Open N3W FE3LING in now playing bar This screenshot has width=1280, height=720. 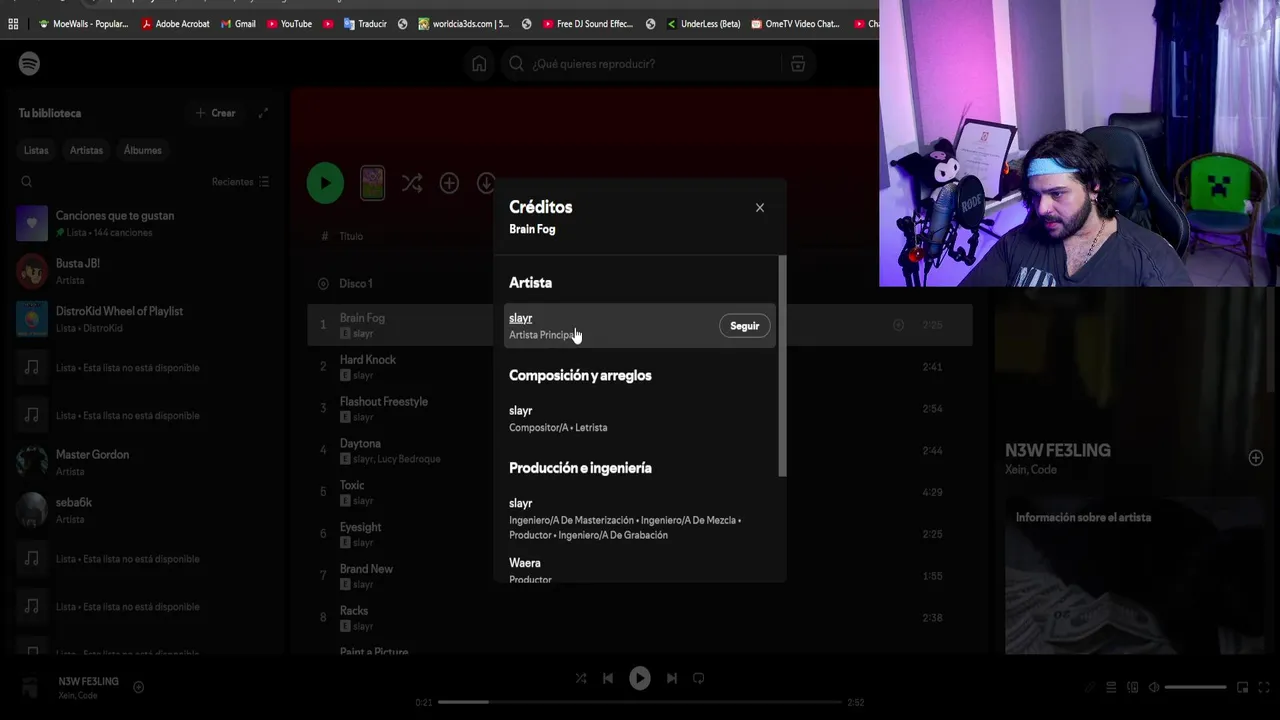(x=88, y=682)
